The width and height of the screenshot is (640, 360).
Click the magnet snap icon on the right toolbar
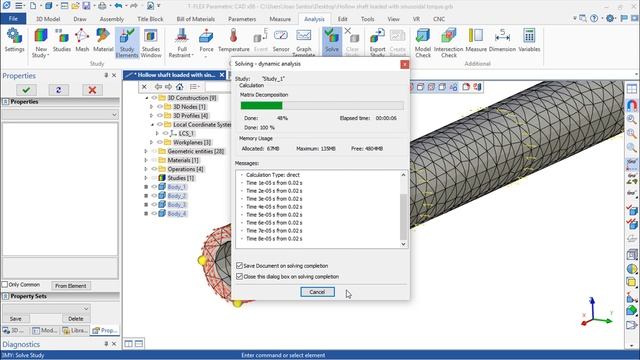pos(631,105)
